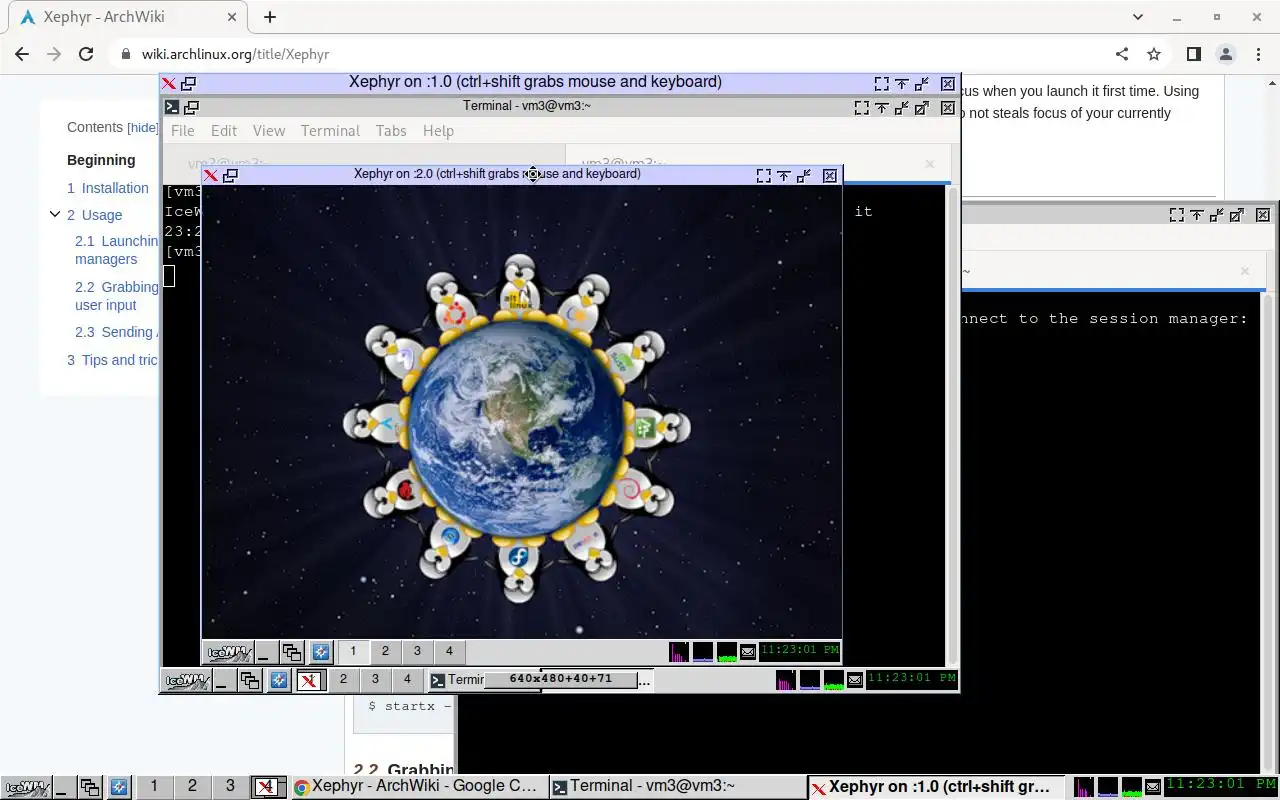Open Chrome tab search chevron
The image size is (1280, 800).
pyautogui.click(x=1138, y=17)
